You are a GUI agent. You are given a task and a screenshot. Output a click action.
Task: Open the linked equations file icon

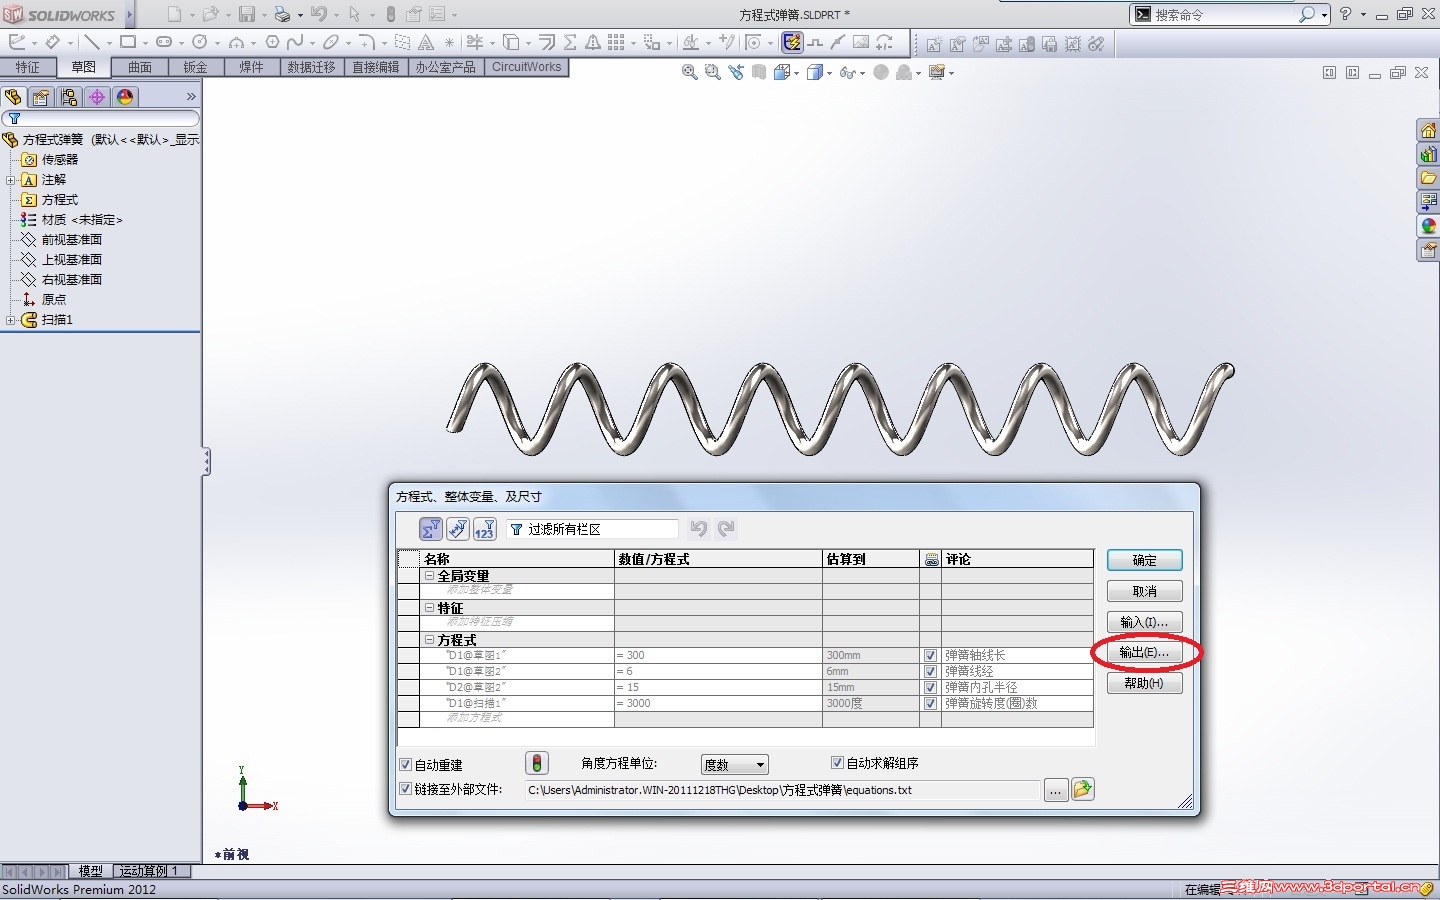click(x=1082, y=790)
